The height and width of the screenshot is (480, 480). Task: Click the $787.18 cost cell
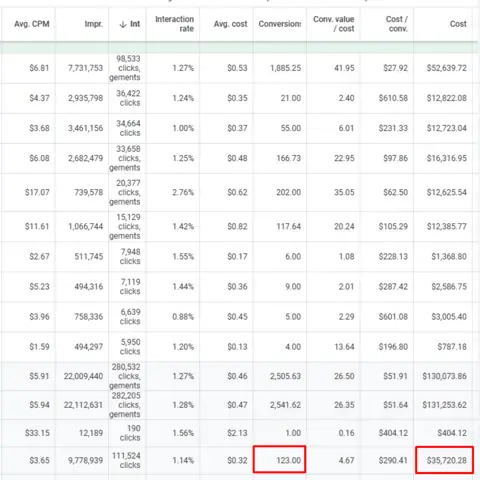pyautogui.click(x=452, y=347)
